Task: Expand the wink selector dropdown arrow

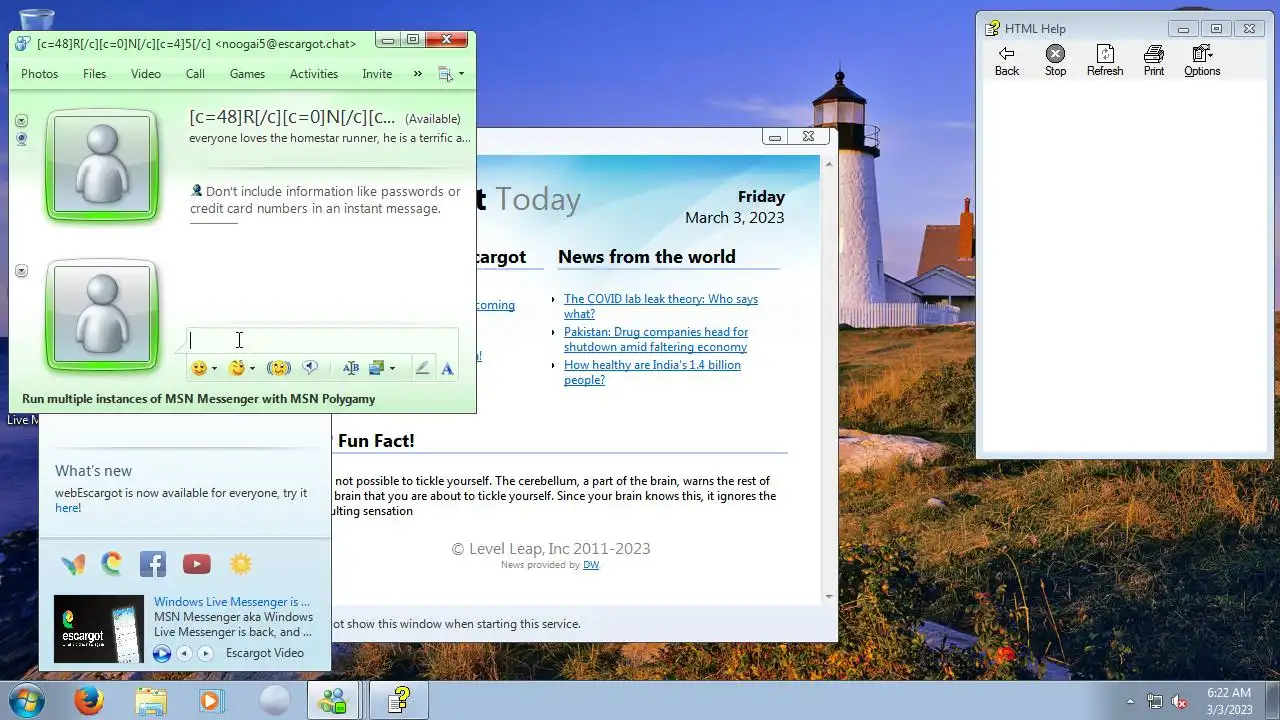Action: click(252, 369)
